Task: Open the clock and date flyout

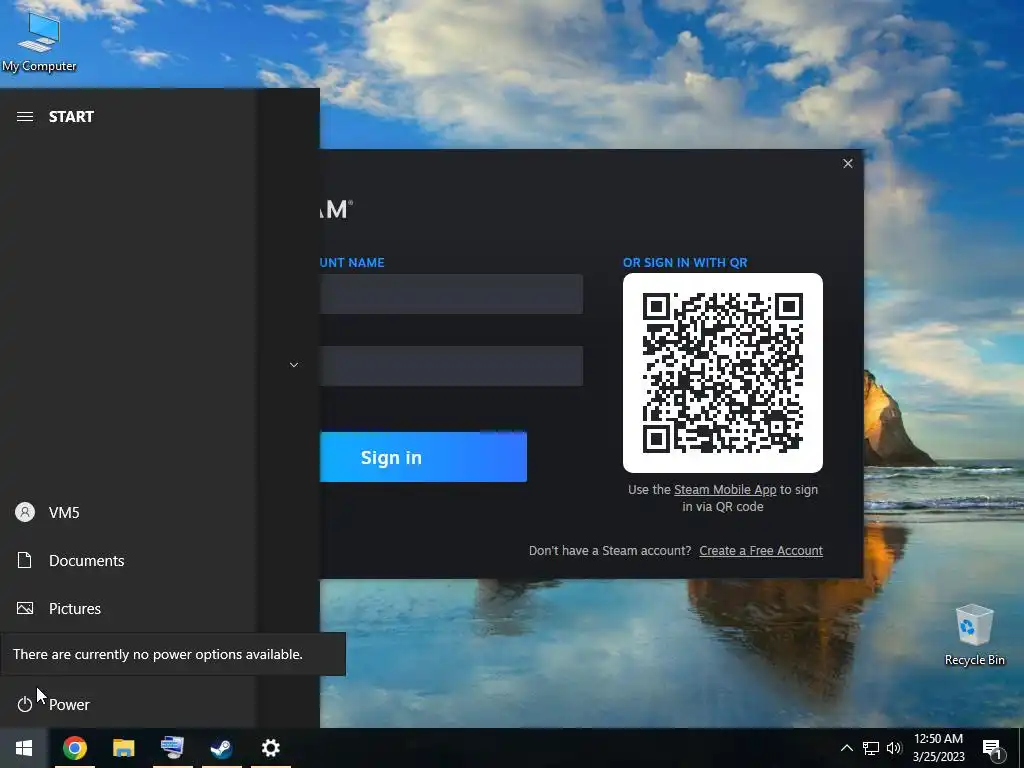Action: (x=938, y=748)
